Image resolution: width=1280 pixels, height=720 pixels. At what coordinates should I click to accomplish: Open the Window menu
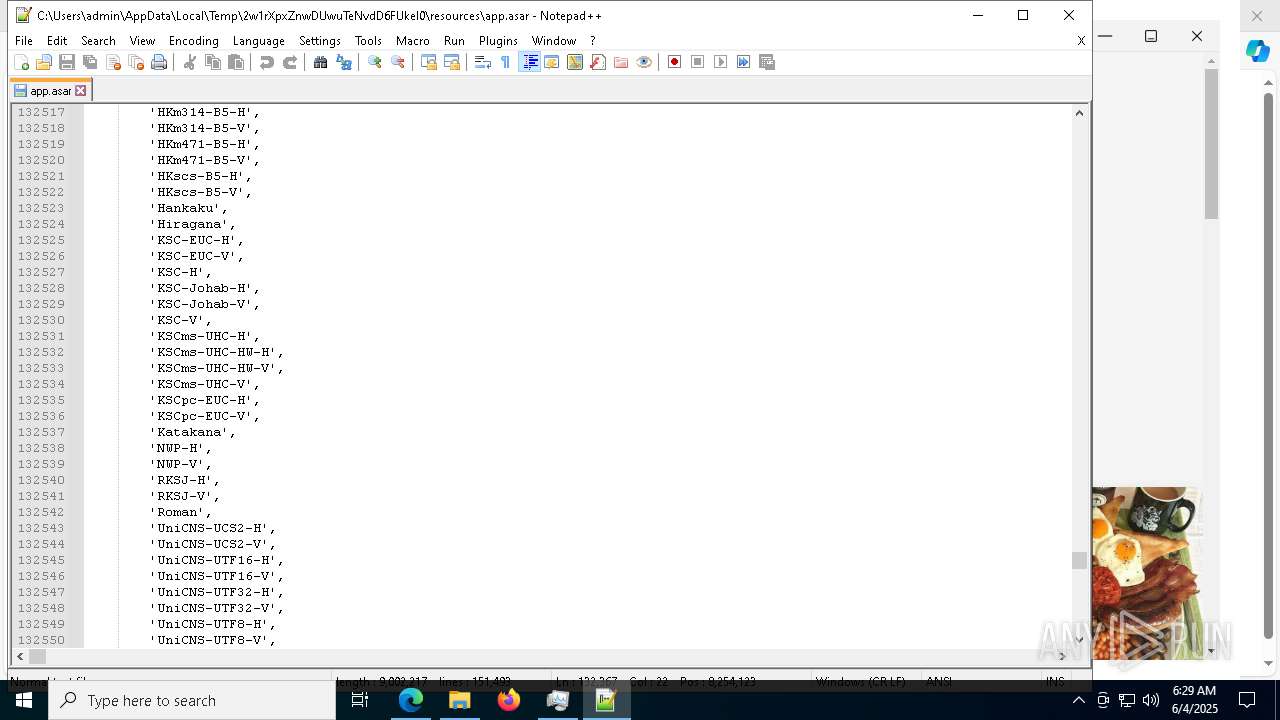(x=553, y=41)
